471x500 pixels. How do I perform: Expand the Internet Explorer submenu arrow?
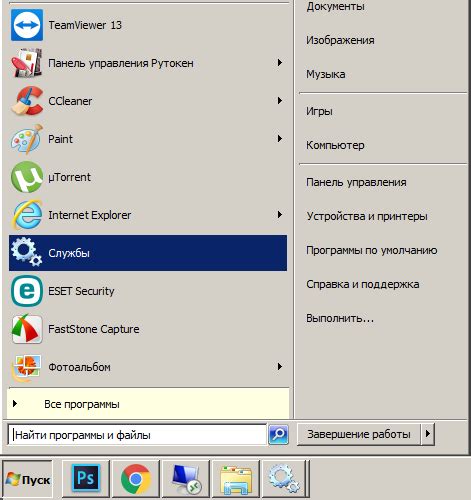(280, 215)
